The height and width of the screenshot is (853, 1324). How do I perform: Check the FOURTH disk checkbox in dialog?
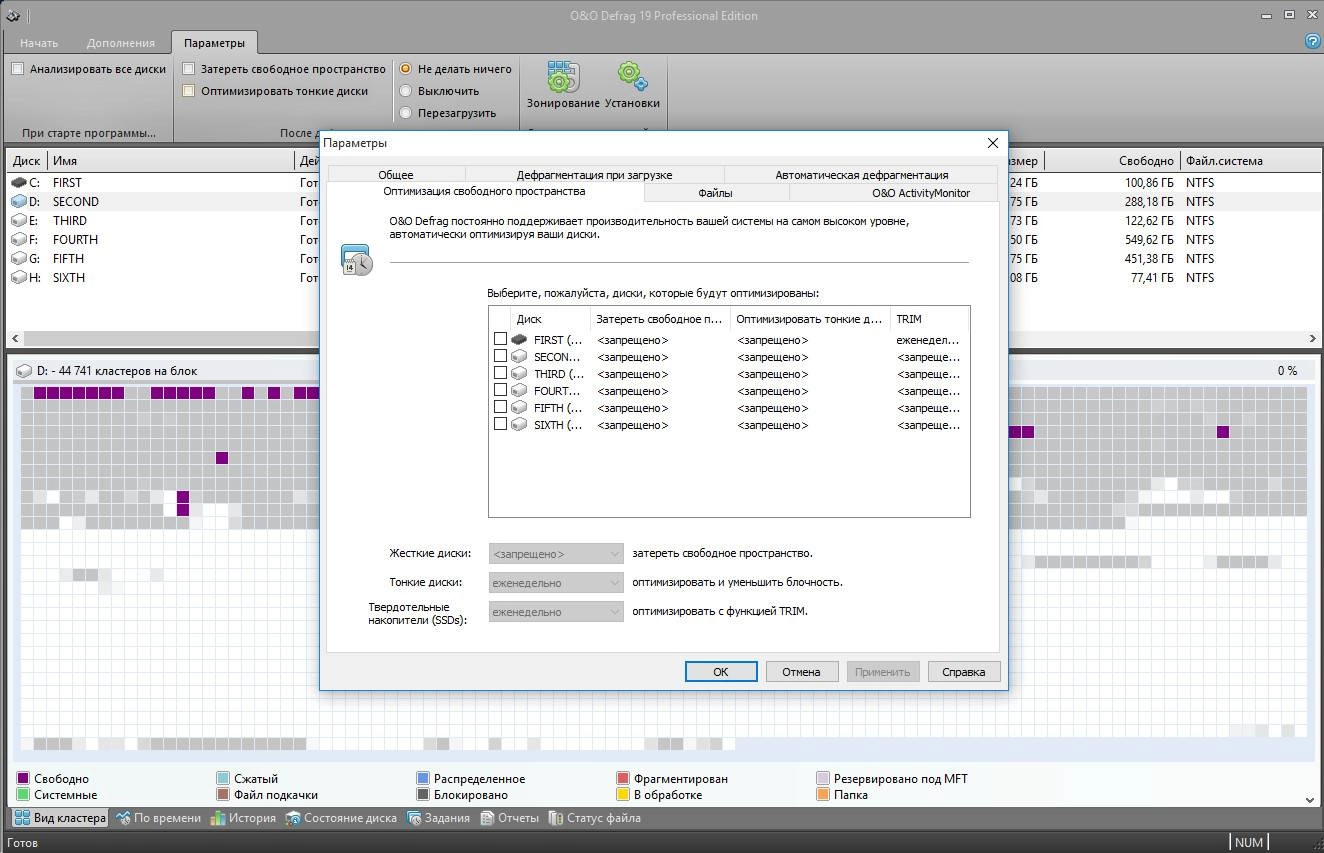click(500, 391)
